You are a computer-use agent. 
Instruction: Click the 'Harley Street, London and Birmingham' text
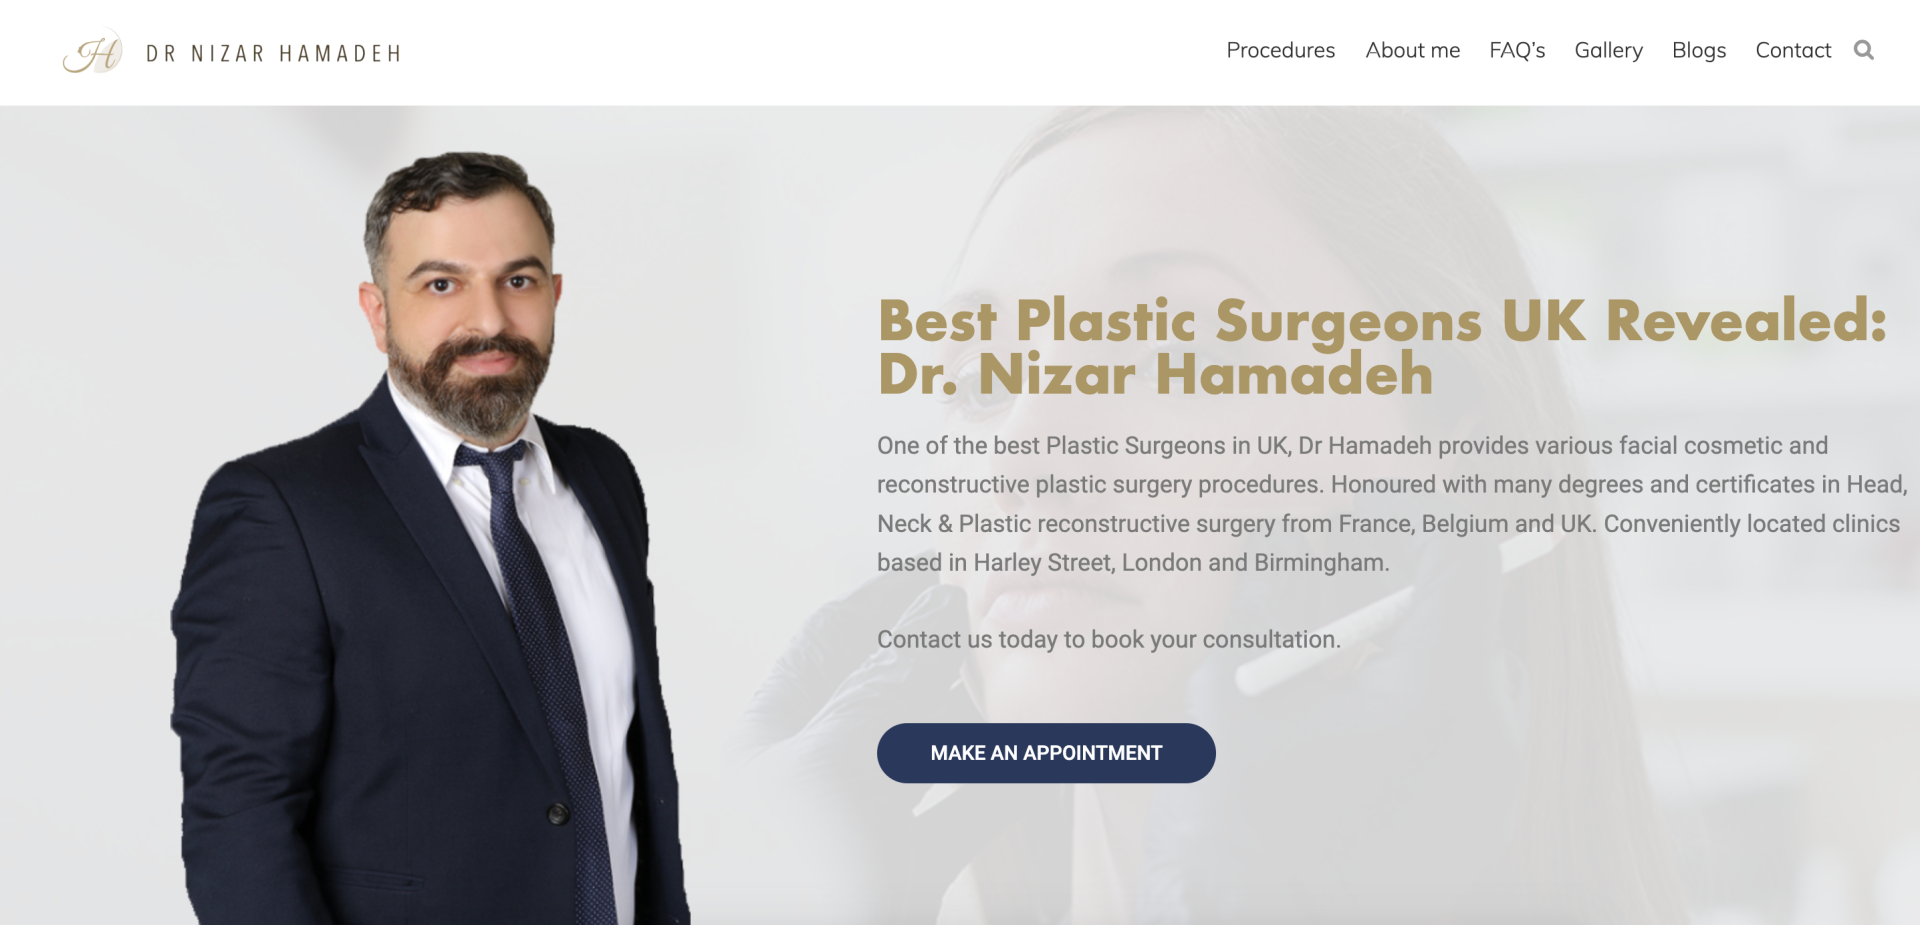coord(1180,563)
